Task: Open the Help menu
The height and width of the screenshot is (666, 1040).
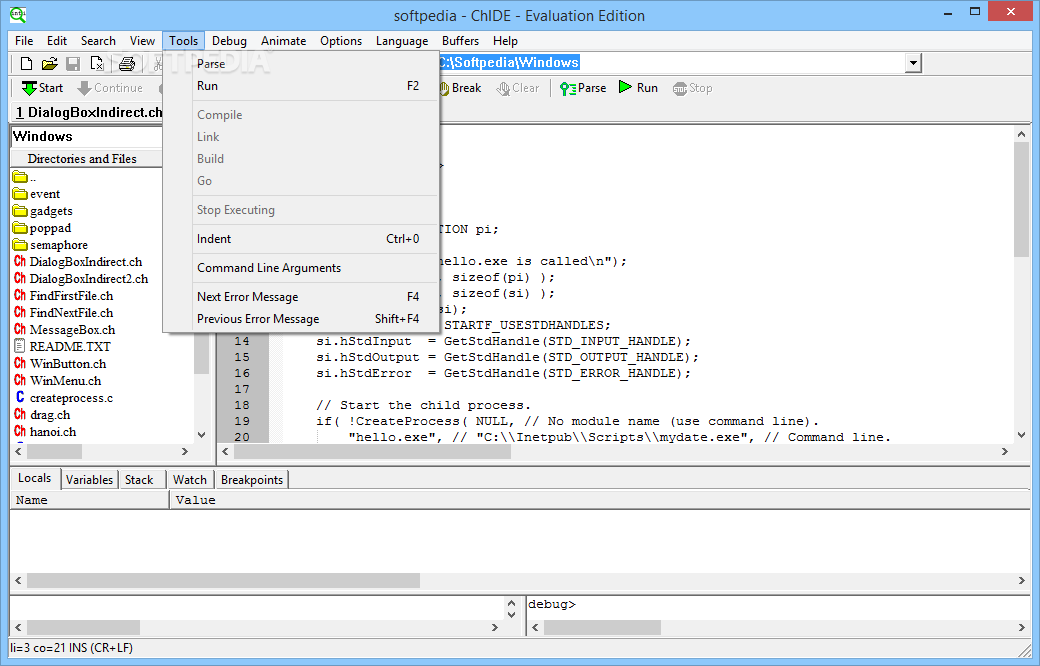Action: pyautogui.click(x=505, y=41)
